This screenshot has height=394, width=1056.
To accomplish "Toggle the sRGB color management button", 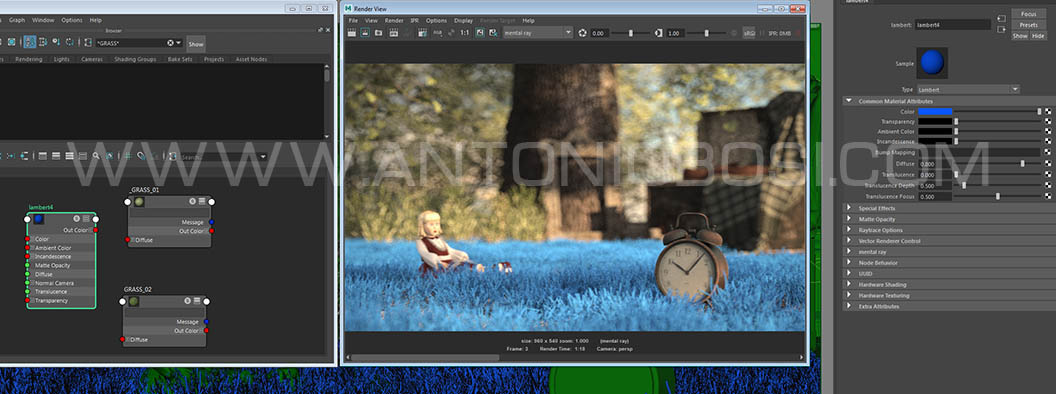I will pyautogui.click(x=749, y=32).
